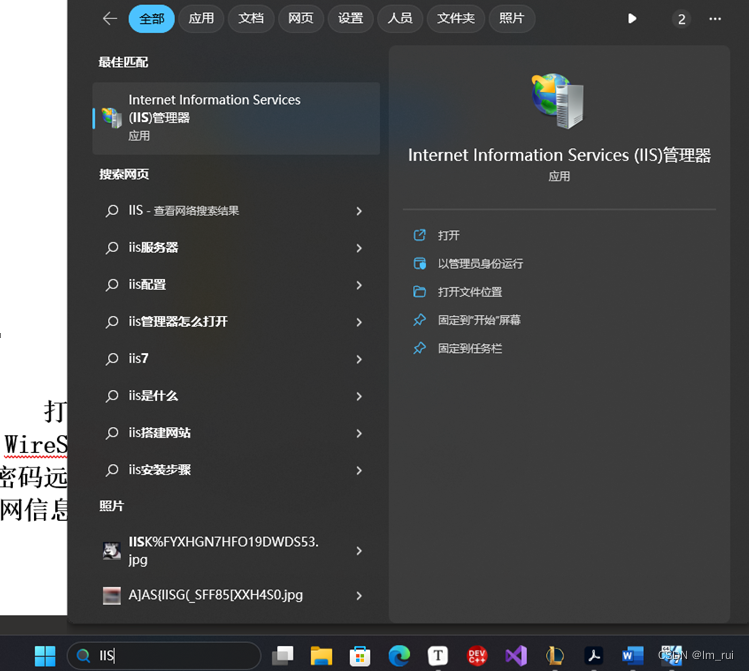Screen dimensions: 749x671
Task: Expand chevron next to iis搭建网站
Action: (x=359, y=433)
